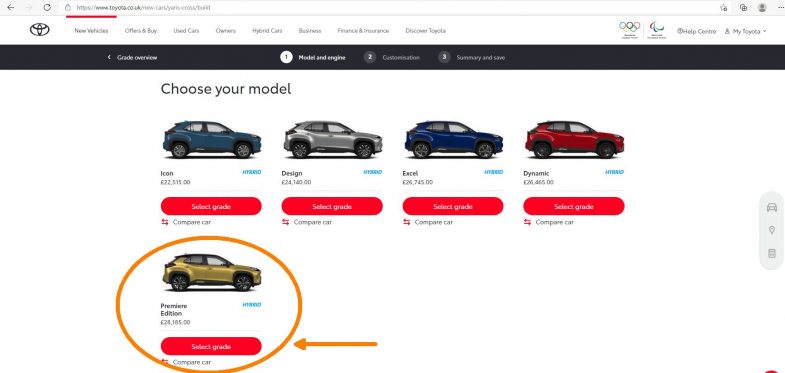This screenshot has width=785, height=373.
Task: Click the Olympic rings partner logo
Action: (629, 30)
